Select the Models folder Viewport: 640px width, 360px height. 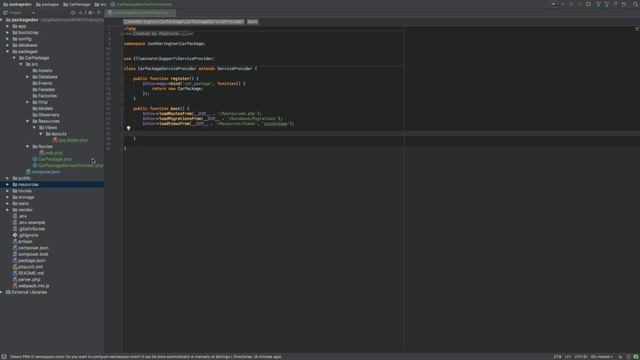(43, 109)
